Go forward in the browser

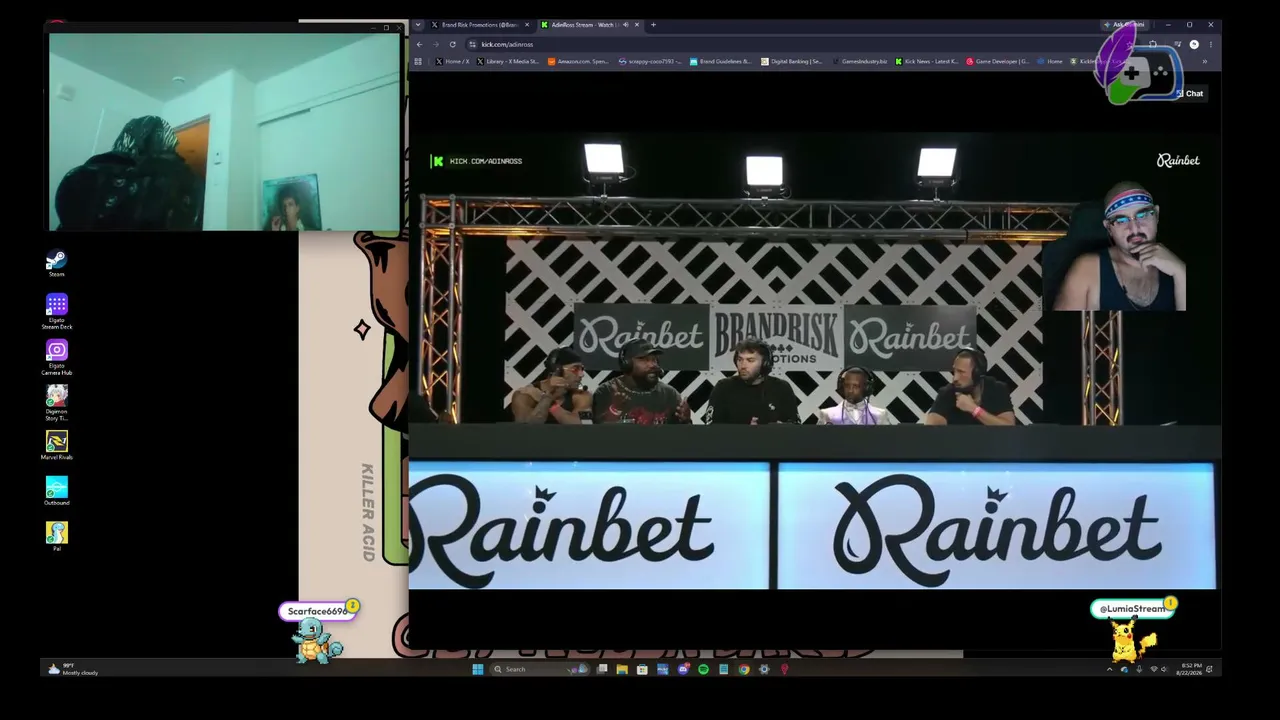[x=435, y=44]
